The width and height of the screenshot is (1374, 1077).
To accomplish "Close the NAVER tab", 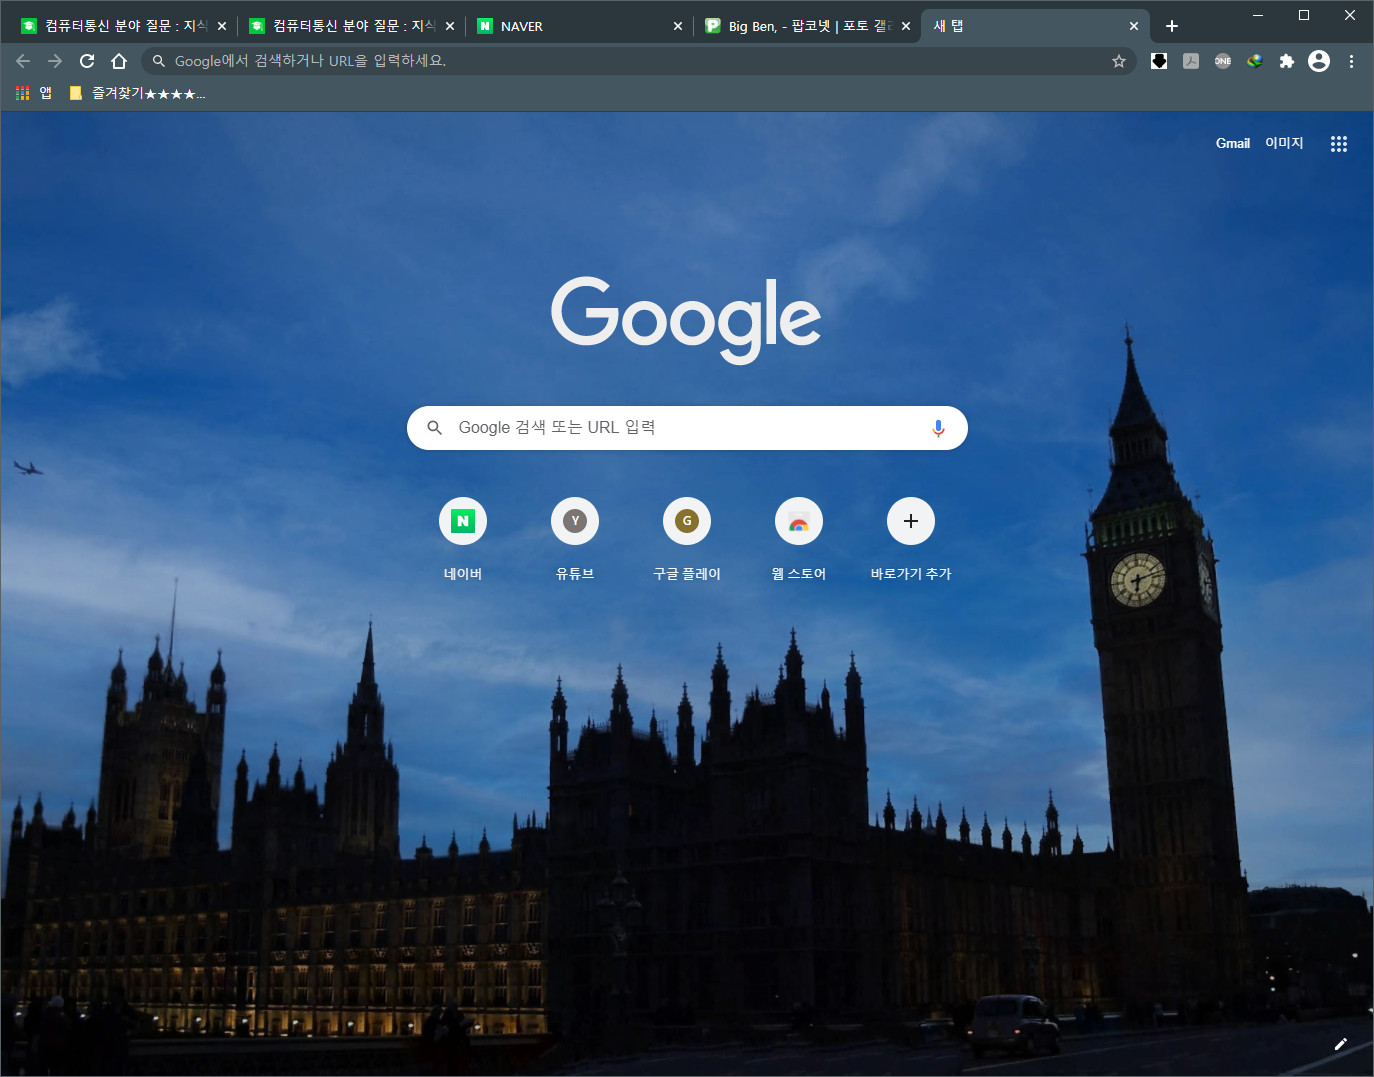I will (678, 26).
